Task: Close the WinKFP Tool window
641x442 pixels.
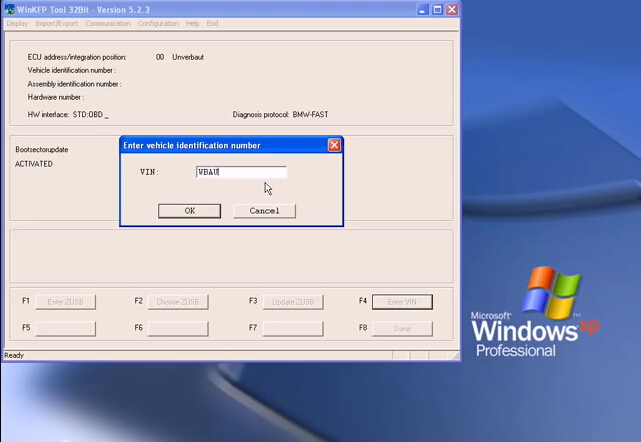Action: (452, 9)
